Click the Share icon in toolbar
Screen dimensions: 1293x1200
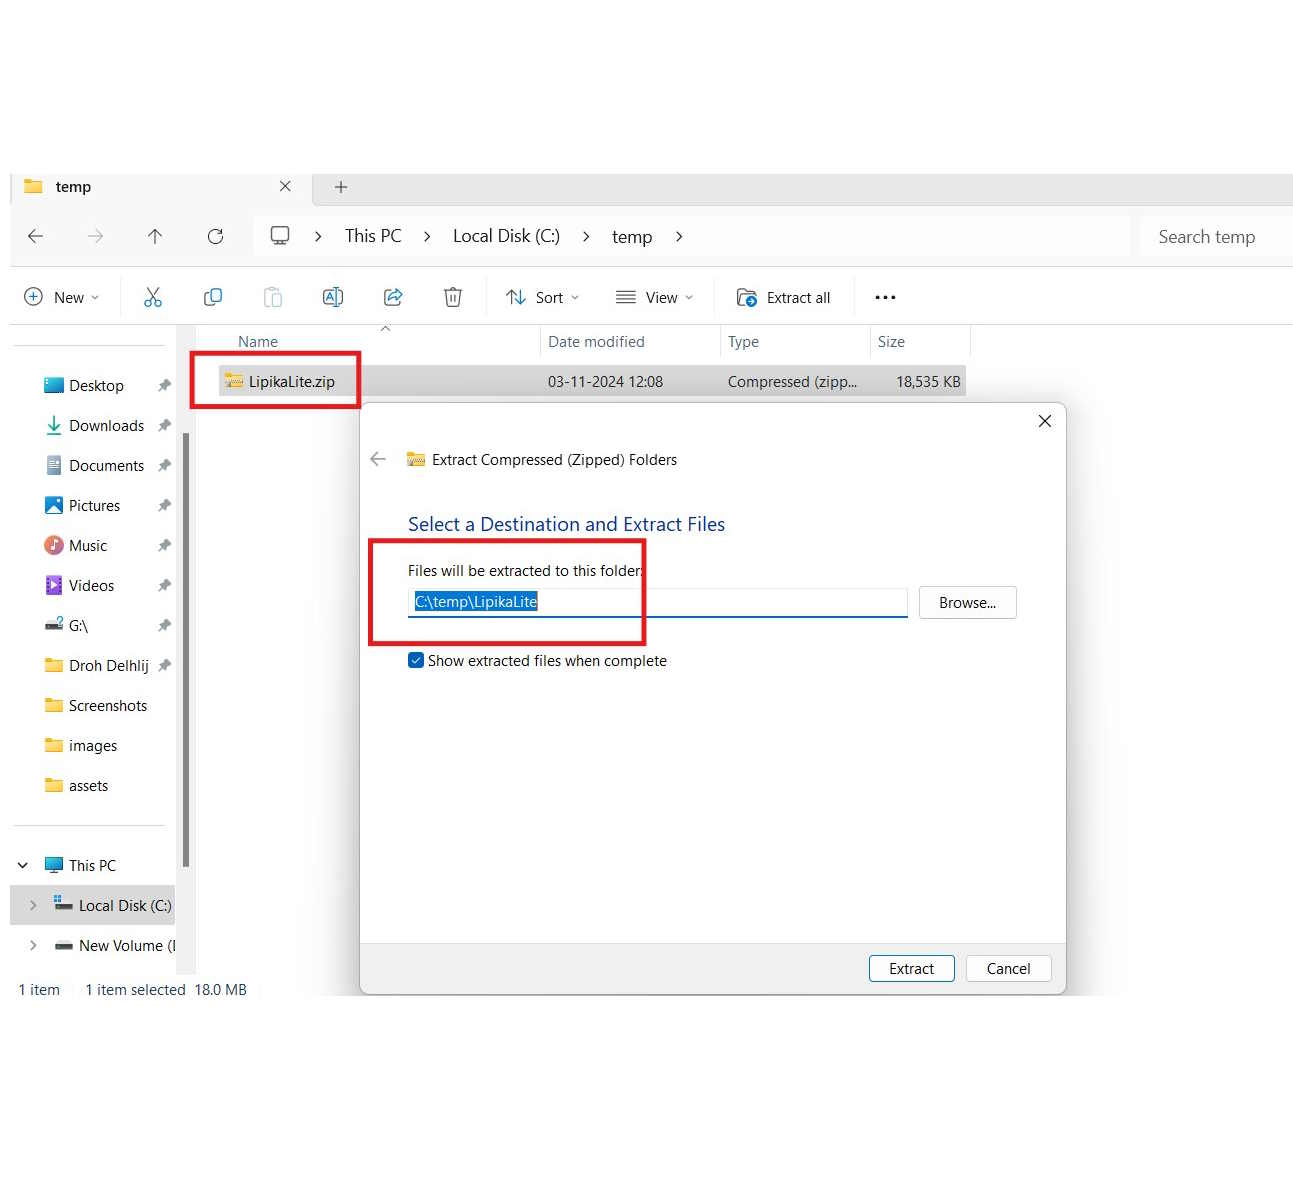pos(393,297)
